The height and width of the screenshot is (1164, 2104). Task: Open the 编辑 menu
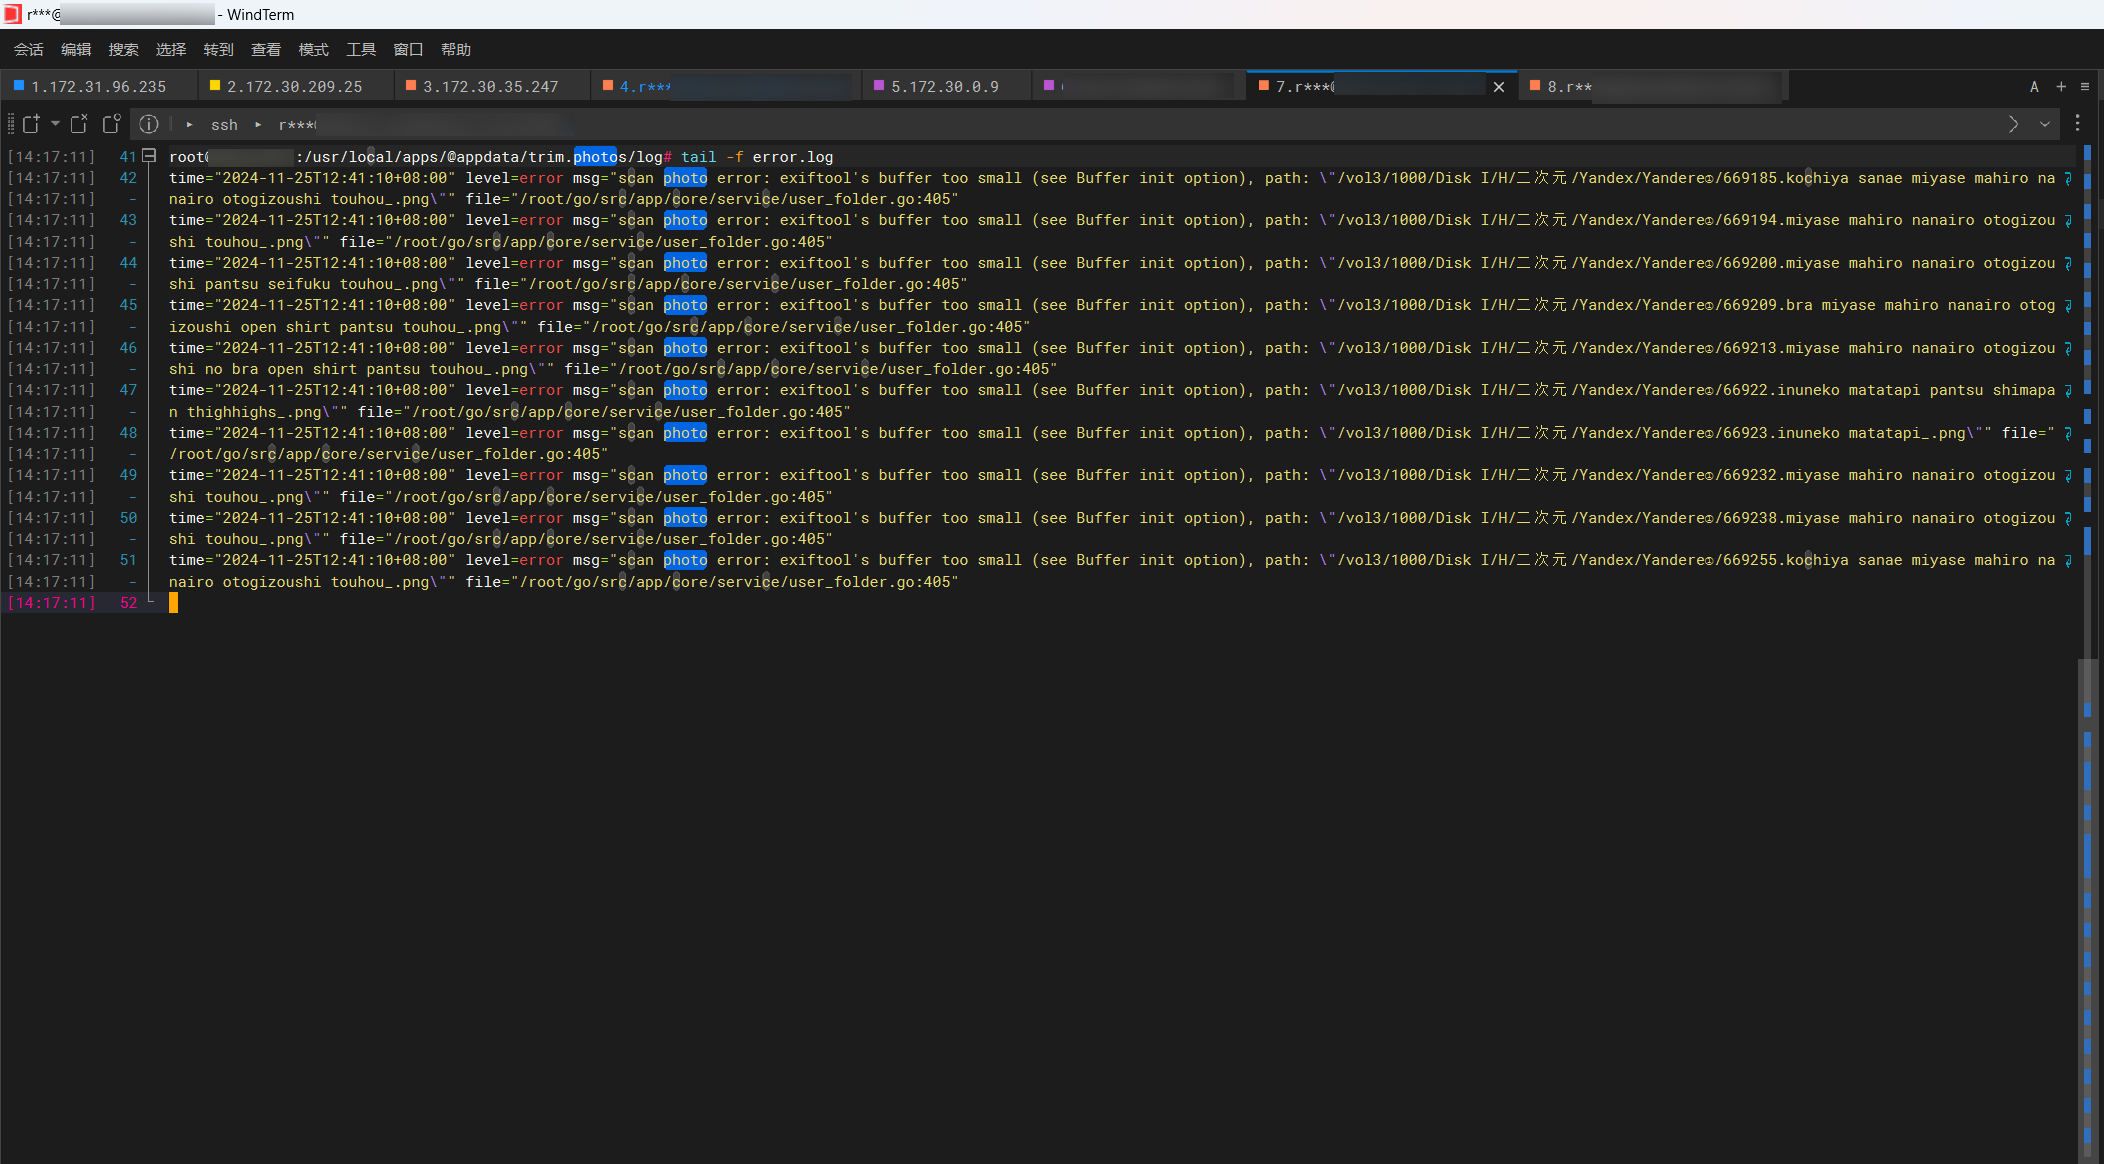click(76, 50)
